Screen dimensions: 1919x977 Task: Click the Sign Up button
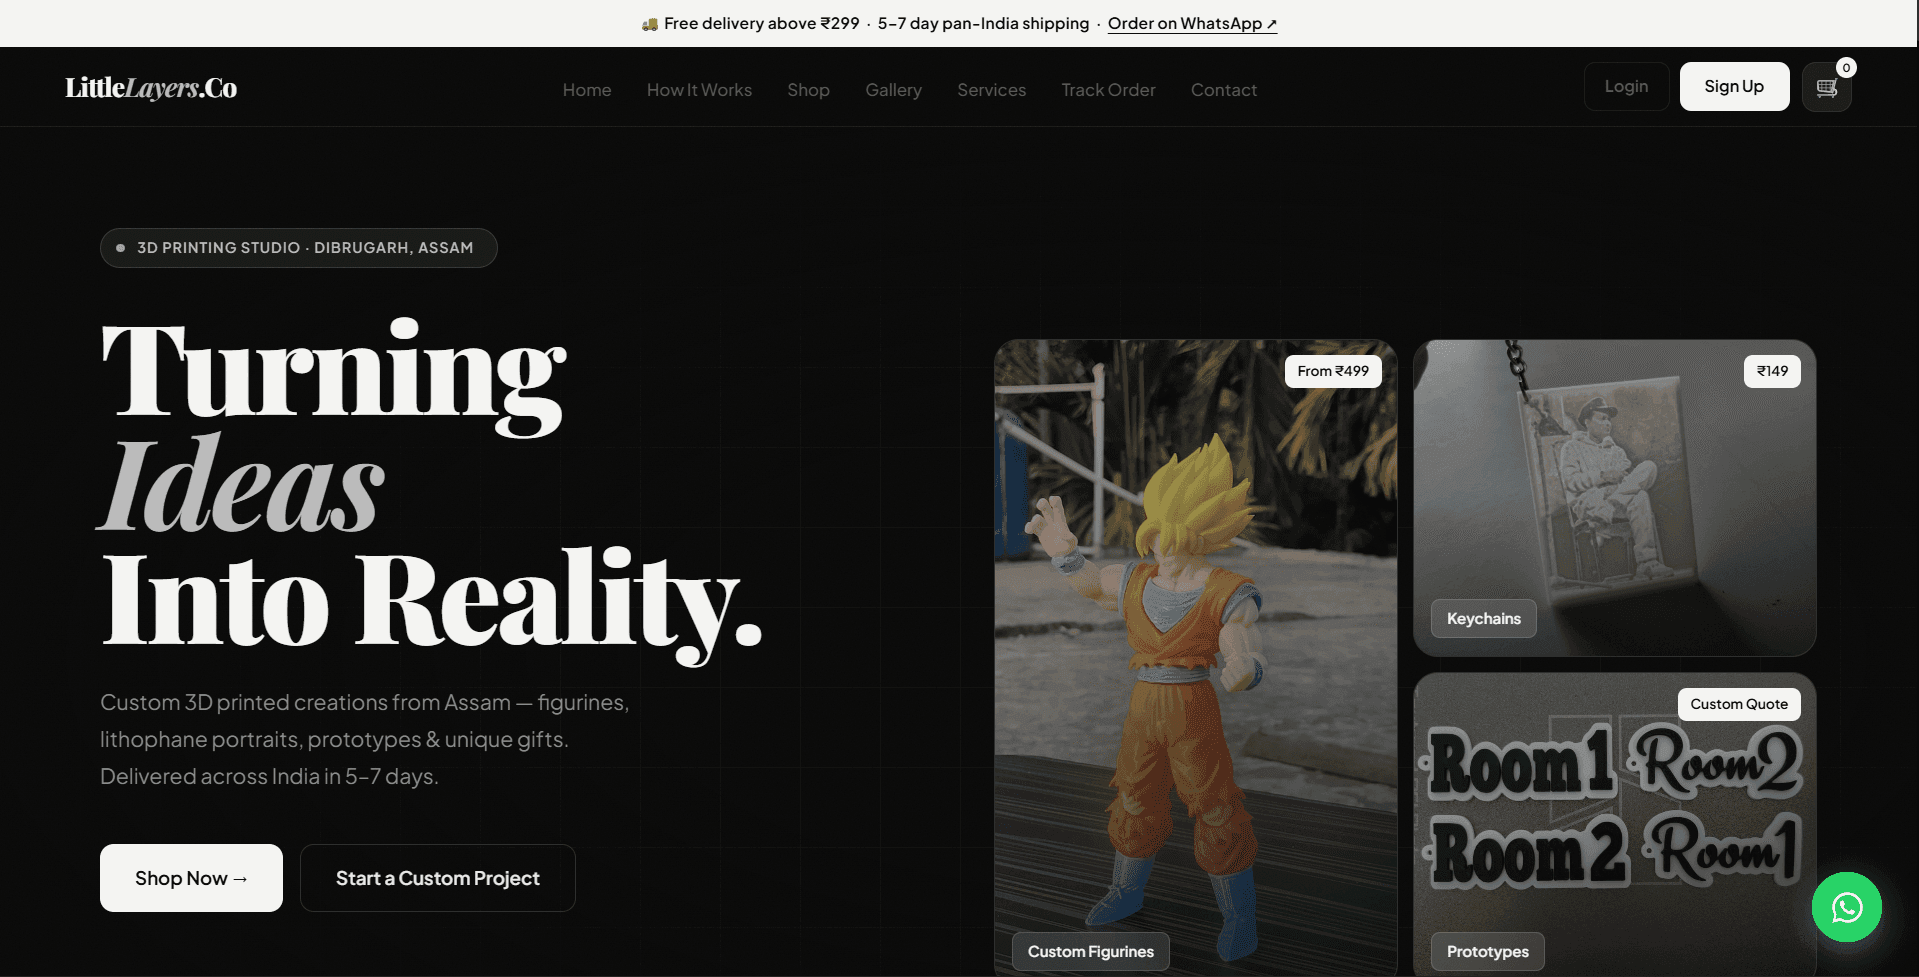click(1734, 87)
